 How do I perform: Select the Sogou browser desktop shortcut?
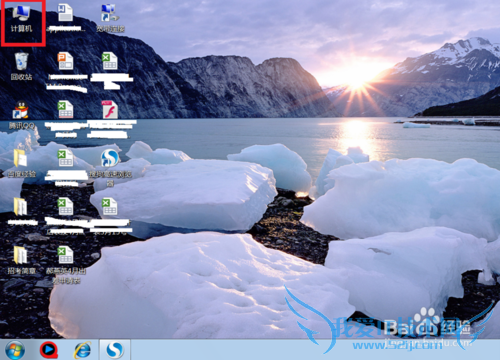(110, 158)
